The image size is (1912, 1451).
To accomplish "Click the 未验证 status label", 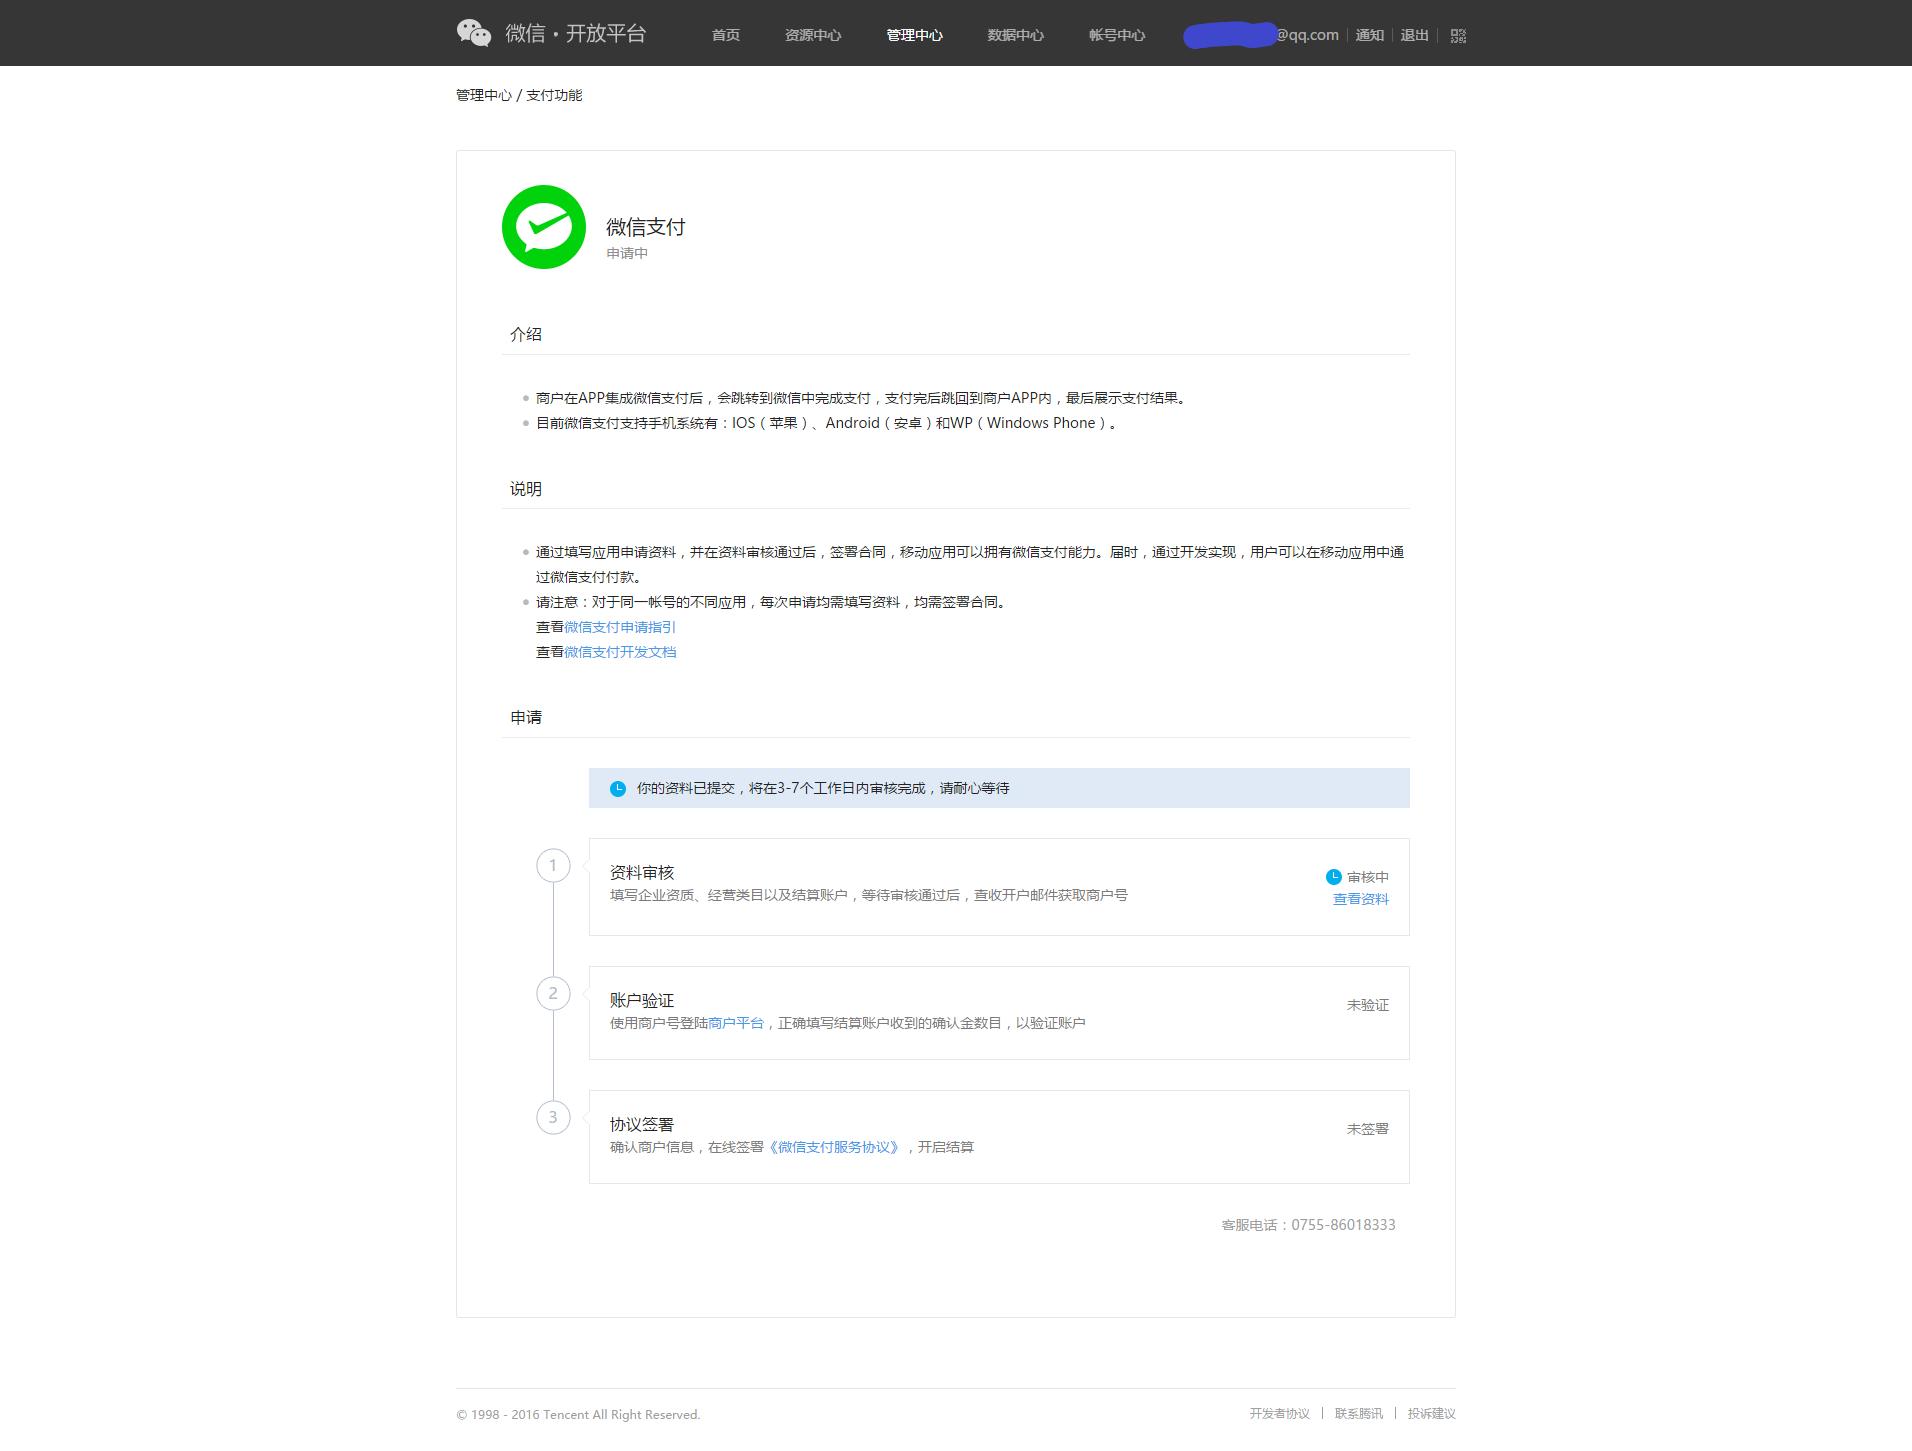I will (1368, 1005).
